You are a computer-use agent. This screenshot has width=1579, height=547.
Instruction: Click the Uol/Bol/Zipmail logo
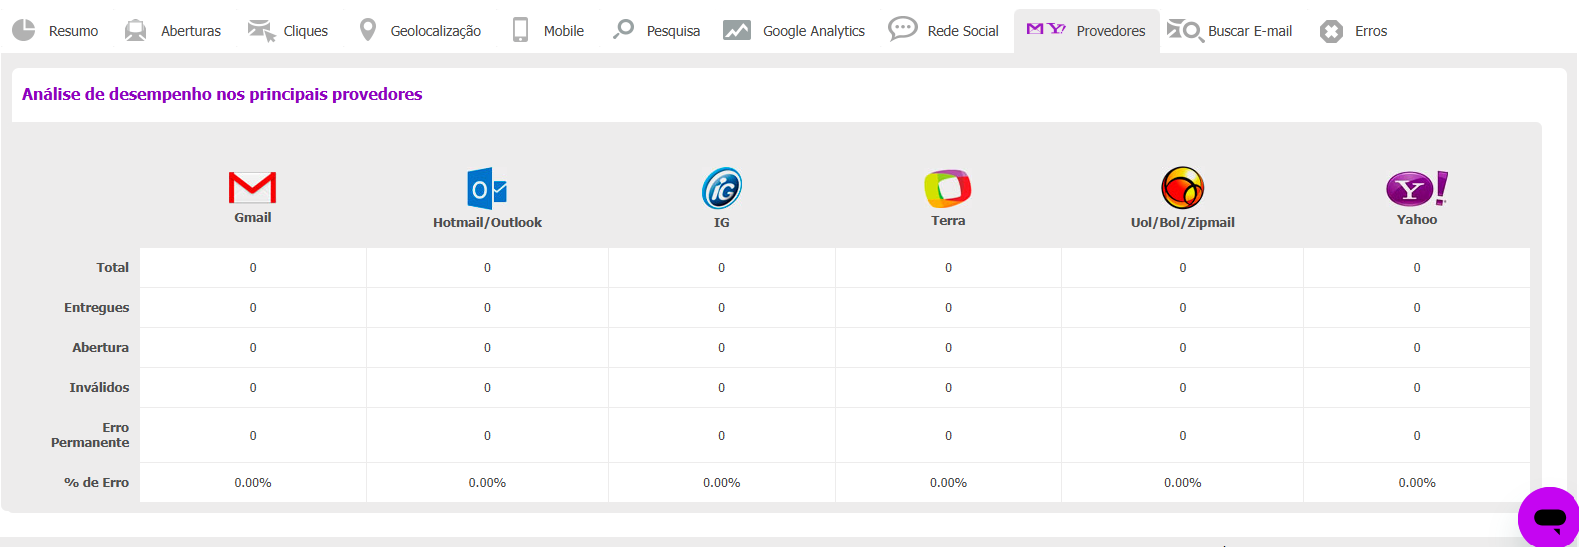(x=1183, y=187)
